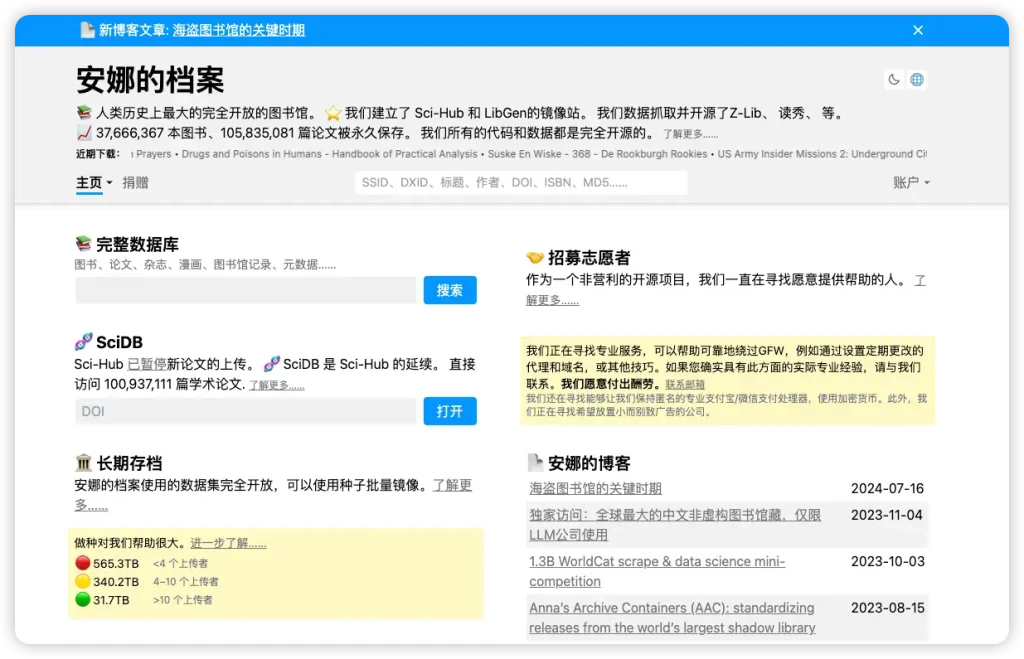Click the green >10 seeders torrent indicator
1024x659 pixels.
(83, 599)
